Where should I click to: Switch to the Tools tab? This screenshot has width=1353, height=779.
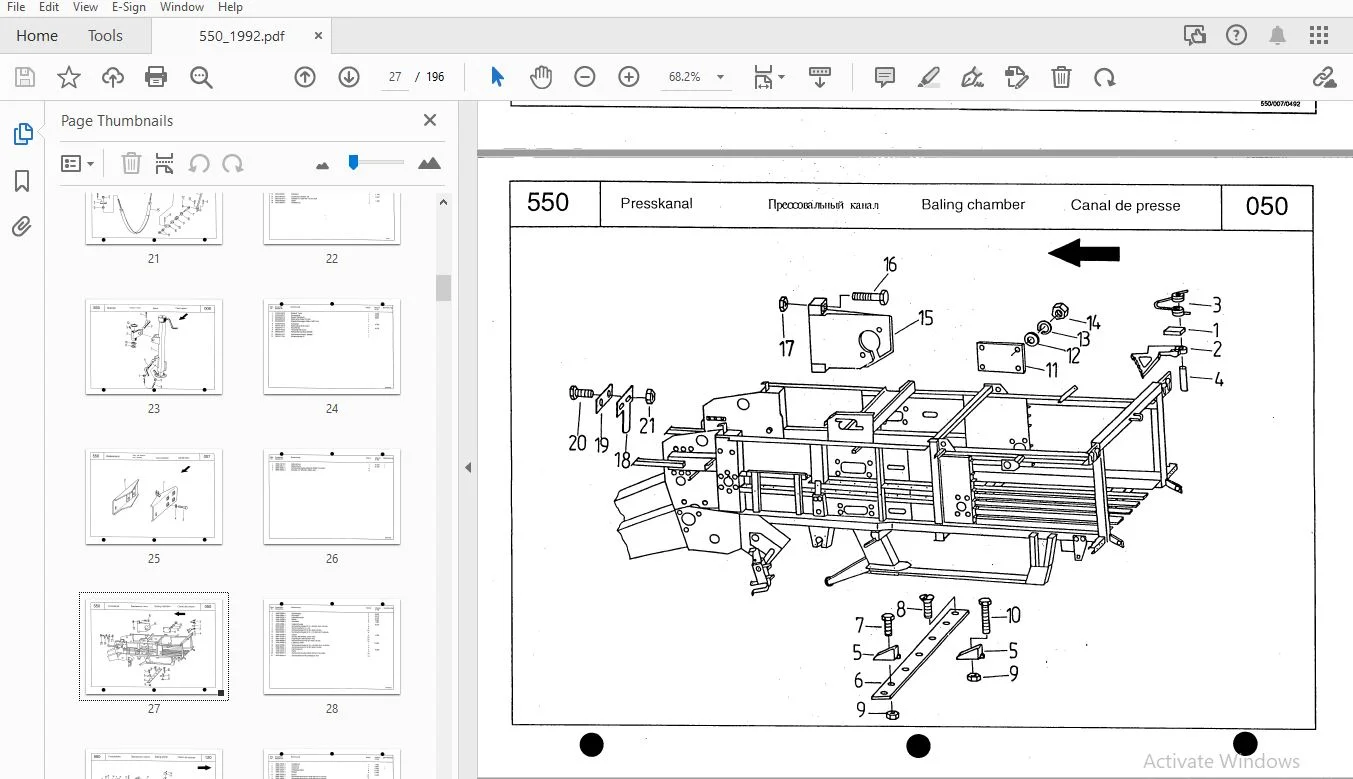point(105,36)
